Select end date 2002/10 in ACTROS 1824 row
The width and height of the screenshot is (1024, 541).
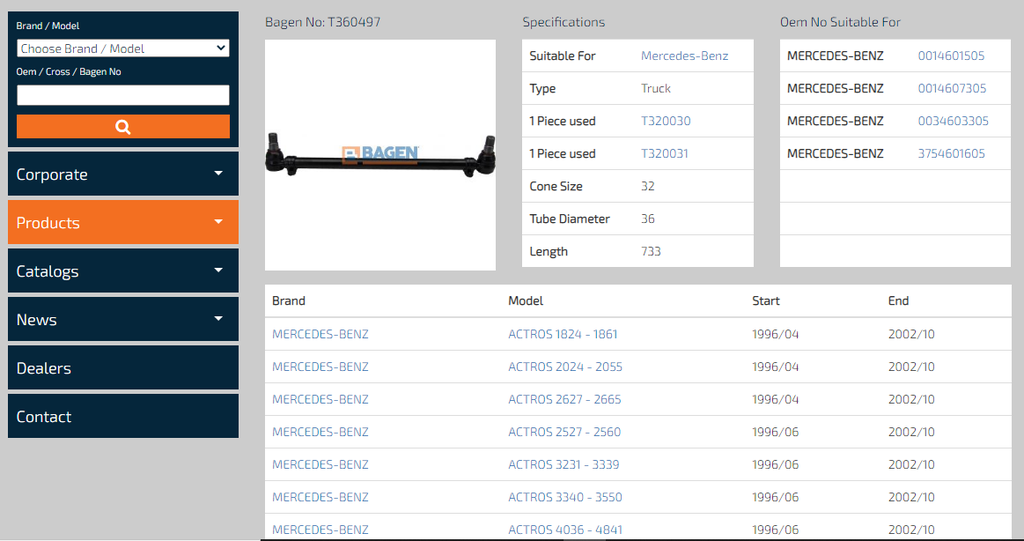[x=911, y=334]
